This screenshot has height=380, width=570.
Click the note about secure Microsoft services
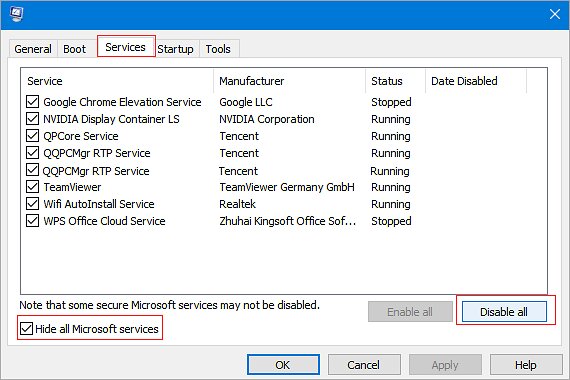click(x=169, y=305)
